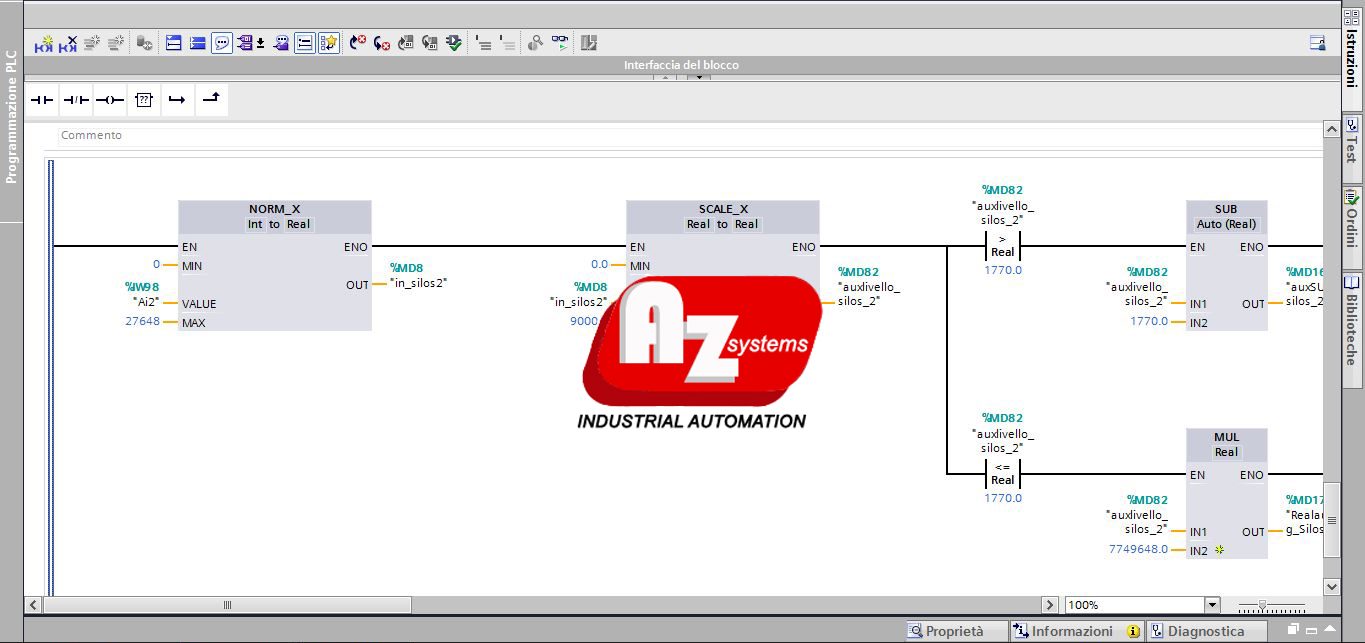The width and height of the screenshot is (1365, 643).
Task: Click the horizontal scrollbar thumb
Action: tap(227, 605)
